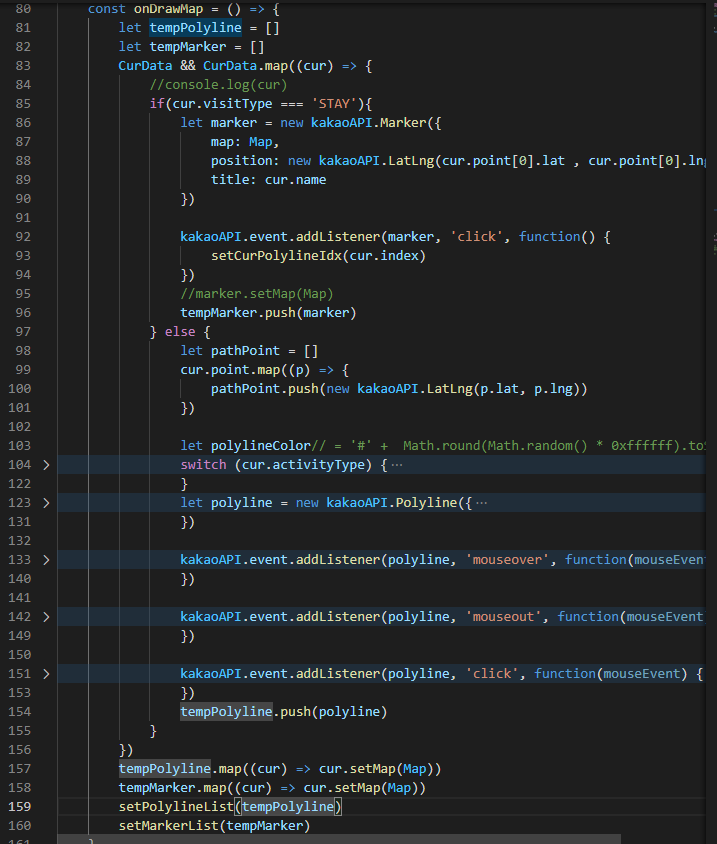The height and width of the screenshot is (844, 717).
Task: Unfold the mouseover listener at line 133
Action: click(x=46, y=560)
